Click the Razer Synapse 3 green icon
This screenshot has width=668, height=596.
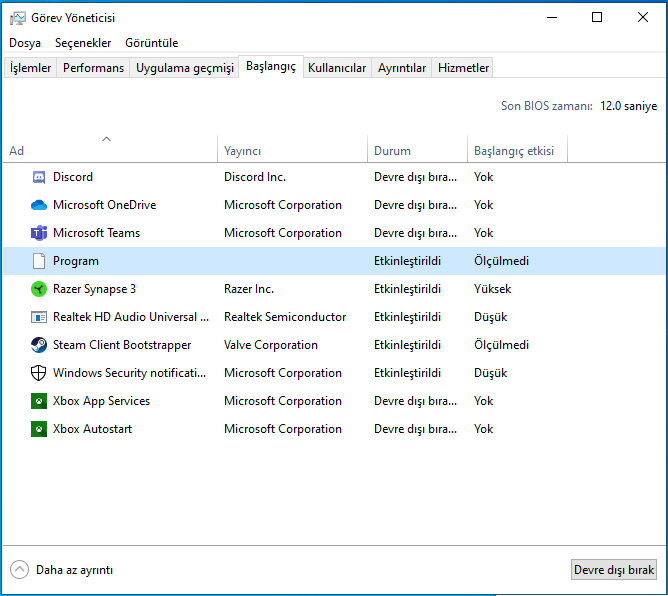tap(39, 289)
